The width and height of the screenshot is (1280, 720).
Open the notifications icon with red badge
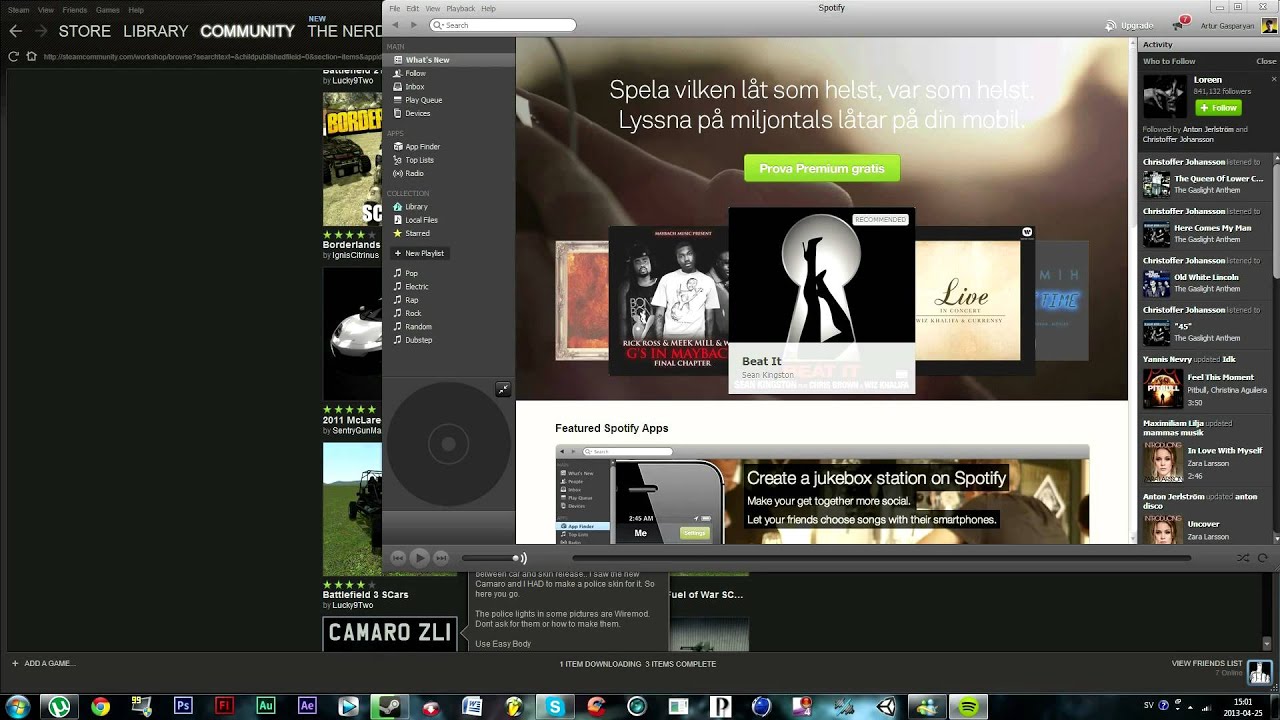1181,24
